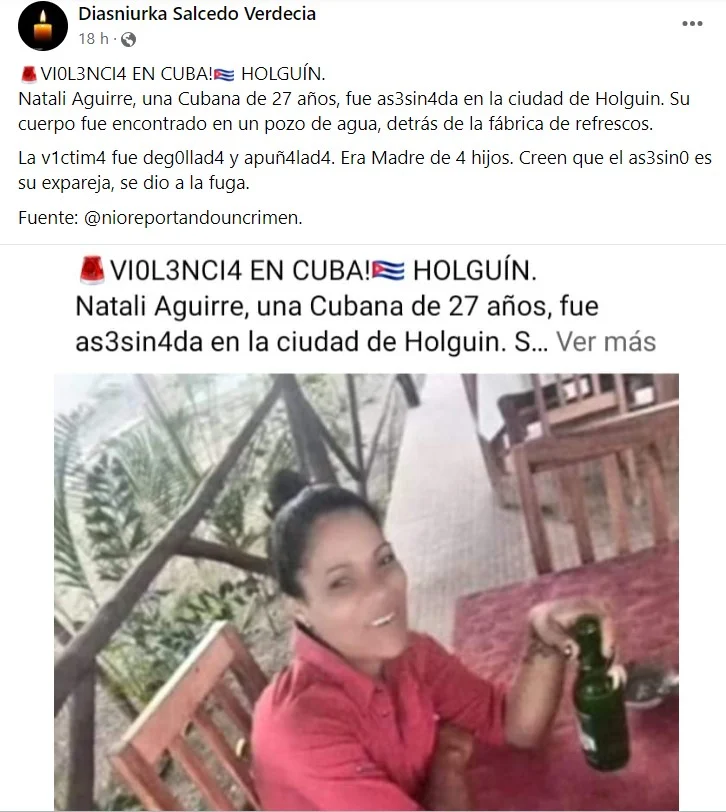Click the green bottle in the photo
Image resolution: width=726 pixels, height=812 pixels.
pos(600,694)
